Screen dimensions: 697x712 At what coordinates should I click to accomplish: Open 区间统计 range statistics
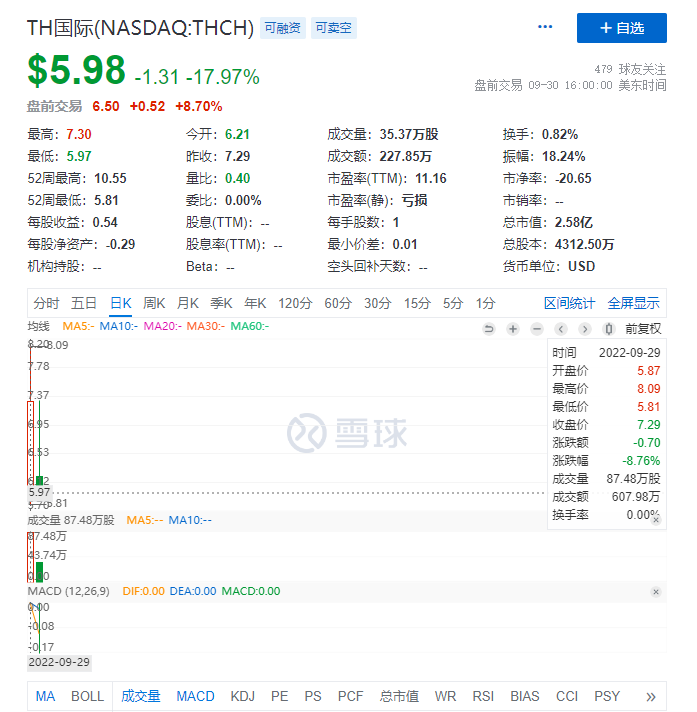(x=569, y=303)
